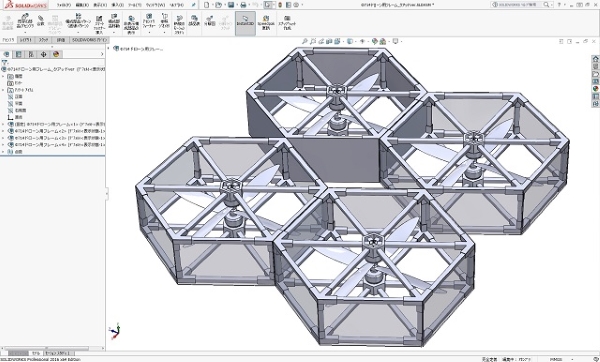
Task: Toggle the Instant3D button in the ribbon
Action: (x=245, y=23)
